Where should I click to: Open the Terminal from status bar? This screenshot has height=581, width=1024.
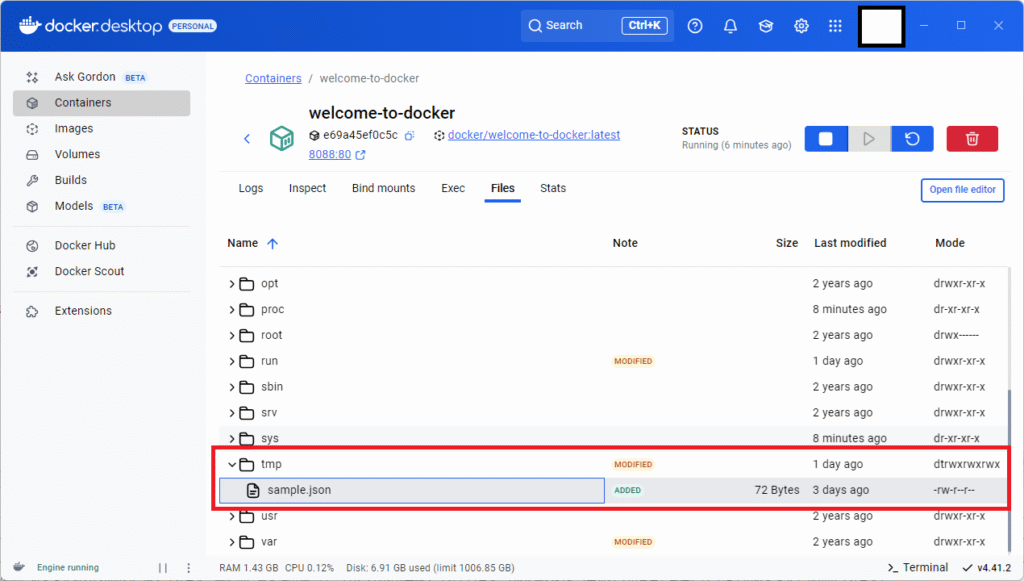click(918, 567)
